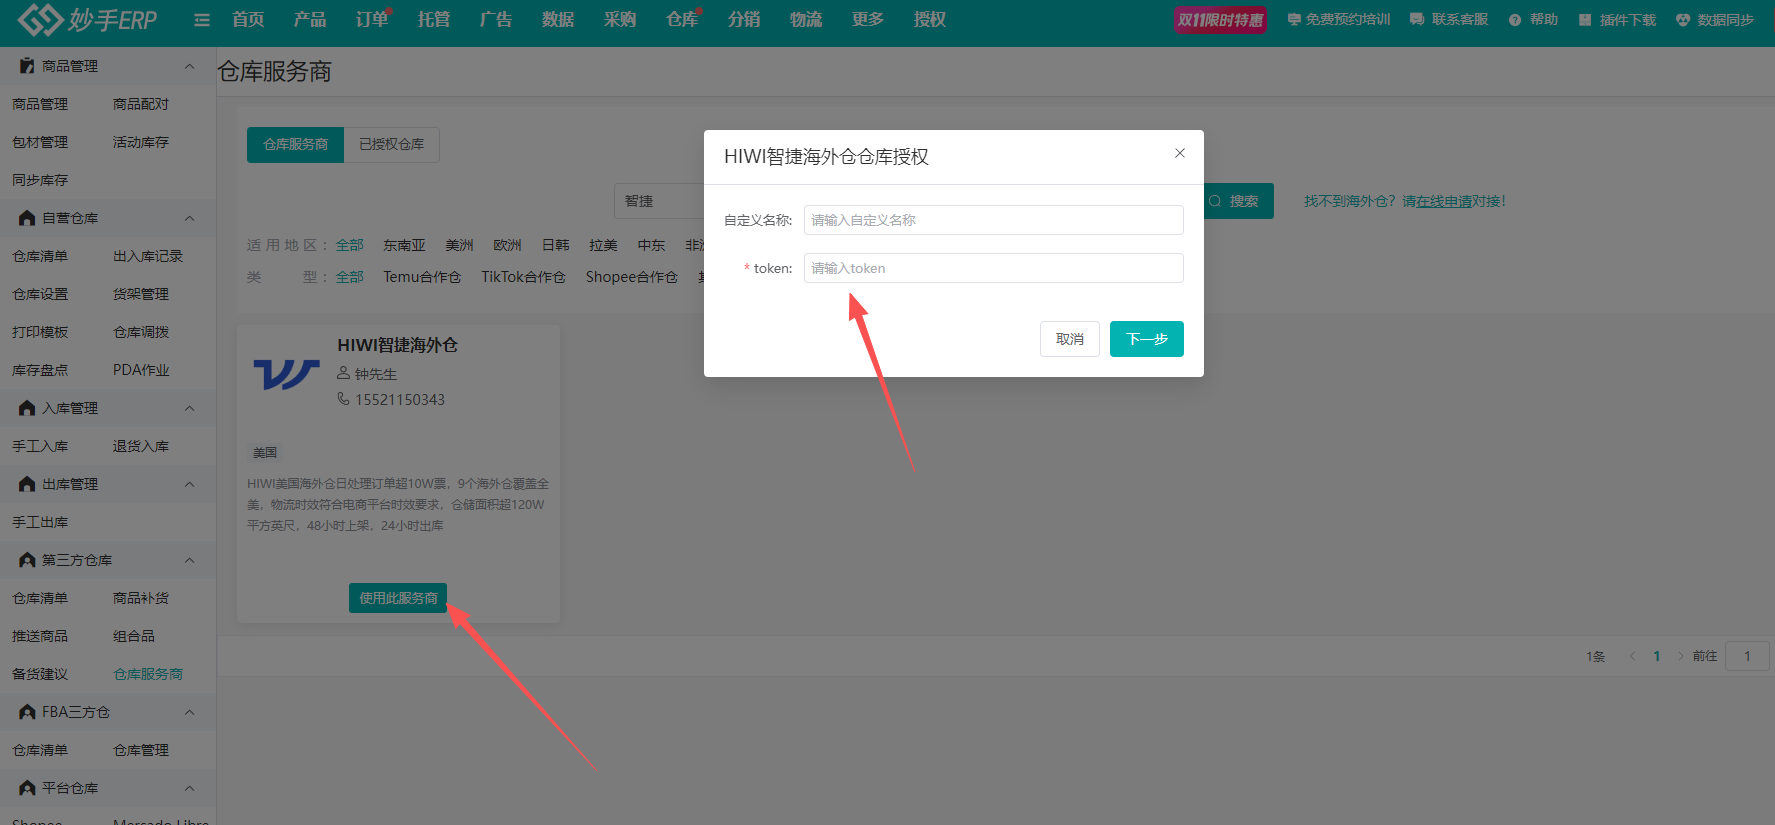Focus the 自定义名称 input field
This screenshot has height=825, width=1775.
point(994,220)
